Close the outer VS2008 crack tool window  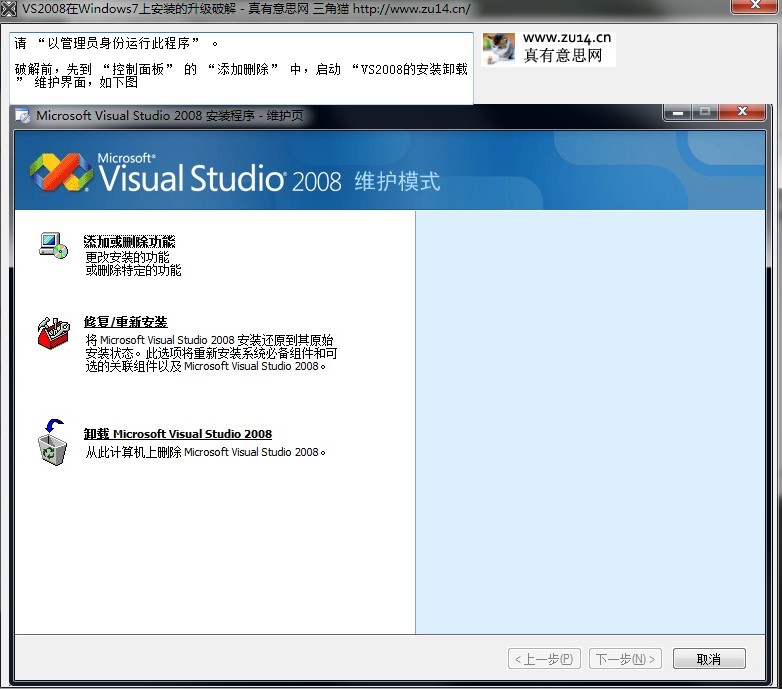click(756, 6)
